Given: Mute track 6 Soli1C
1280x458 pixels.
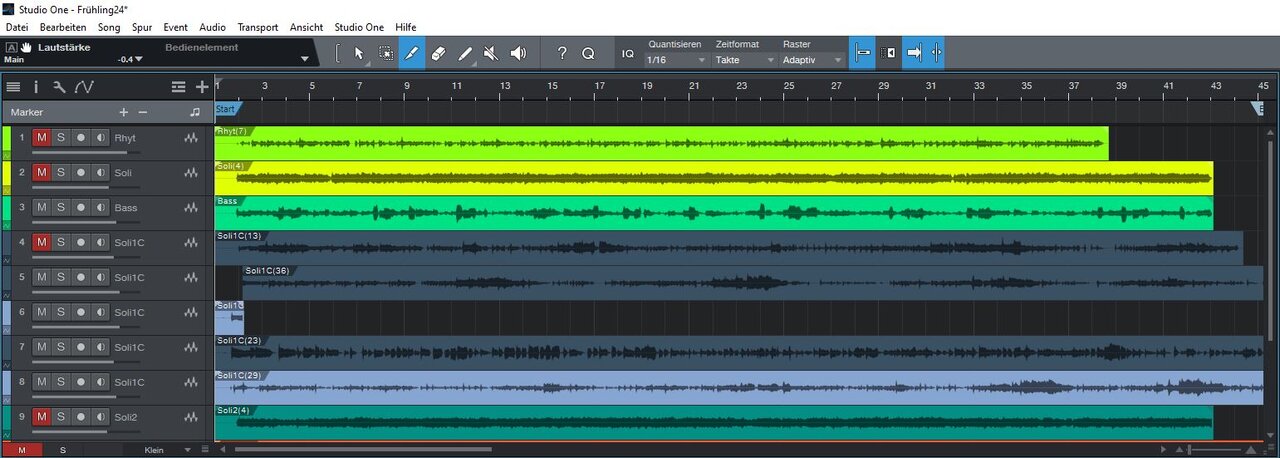Looking at the screenshot, I should click(x=42, y=312).
